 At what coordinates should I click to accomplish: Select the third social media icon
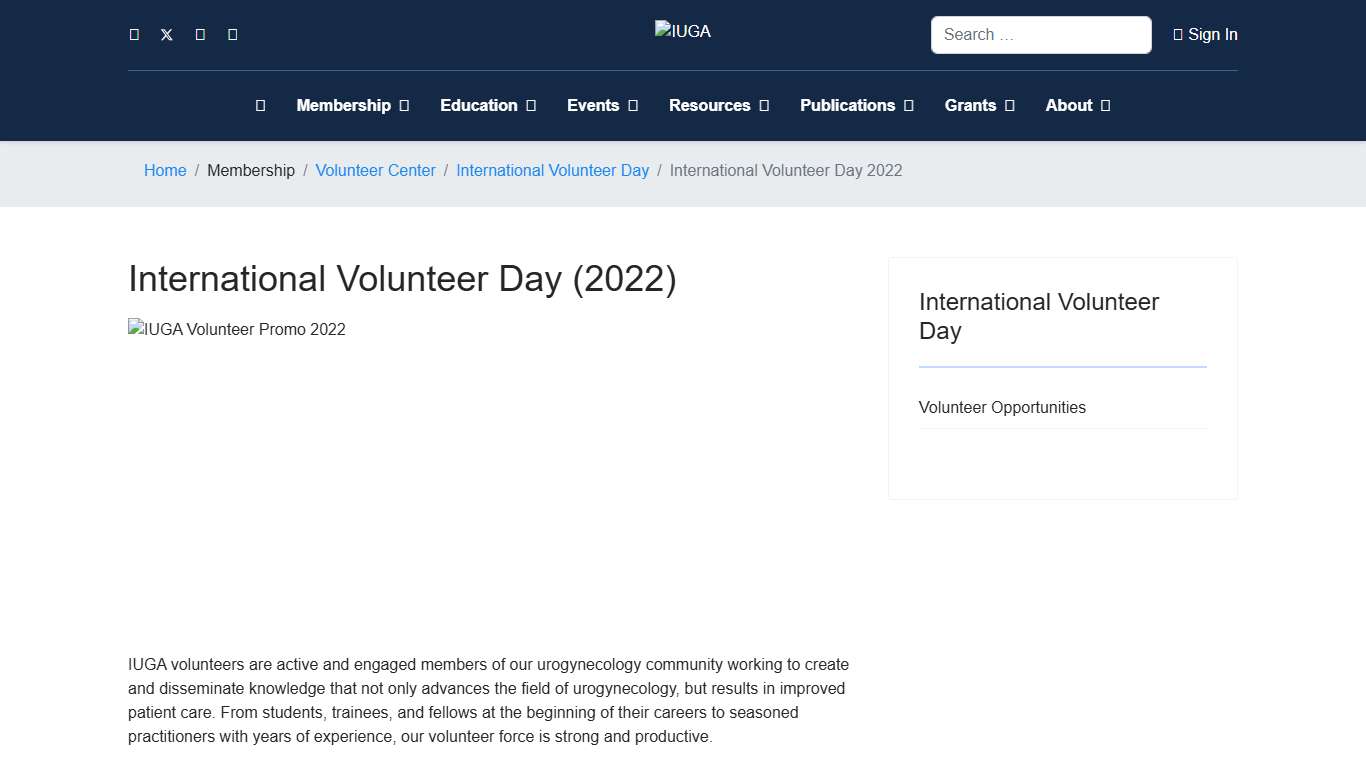tap(199, 34)
